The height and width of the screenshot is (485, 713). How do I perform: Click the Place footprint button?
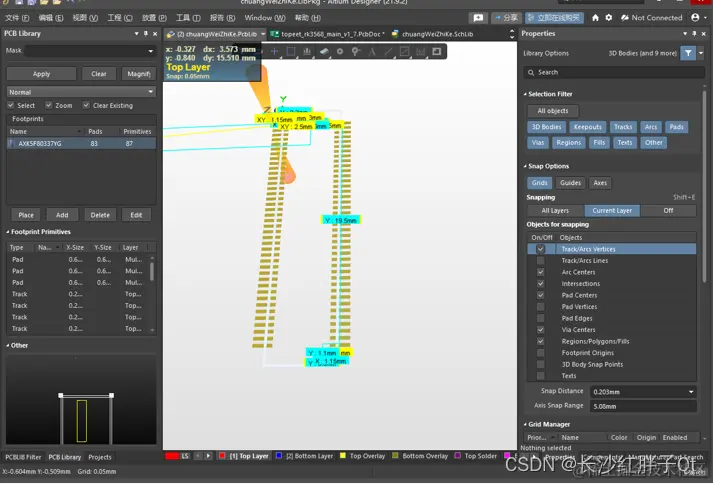pos(26,215)
